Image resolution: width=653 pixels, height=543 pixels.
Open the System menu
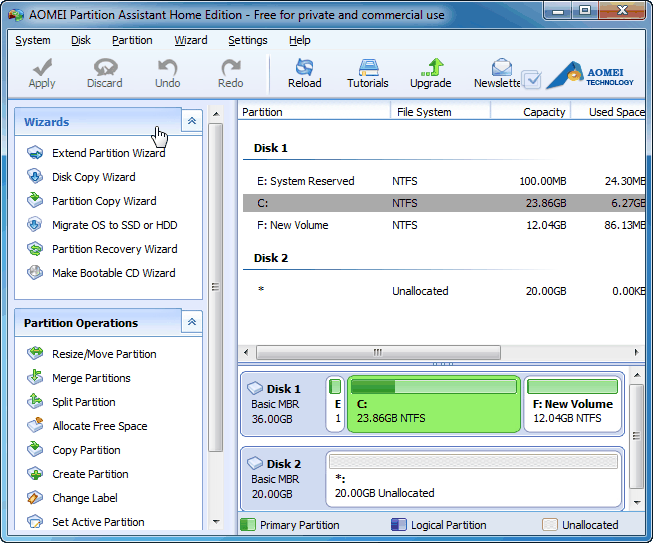pyautogui.click(x=33, y=40)
